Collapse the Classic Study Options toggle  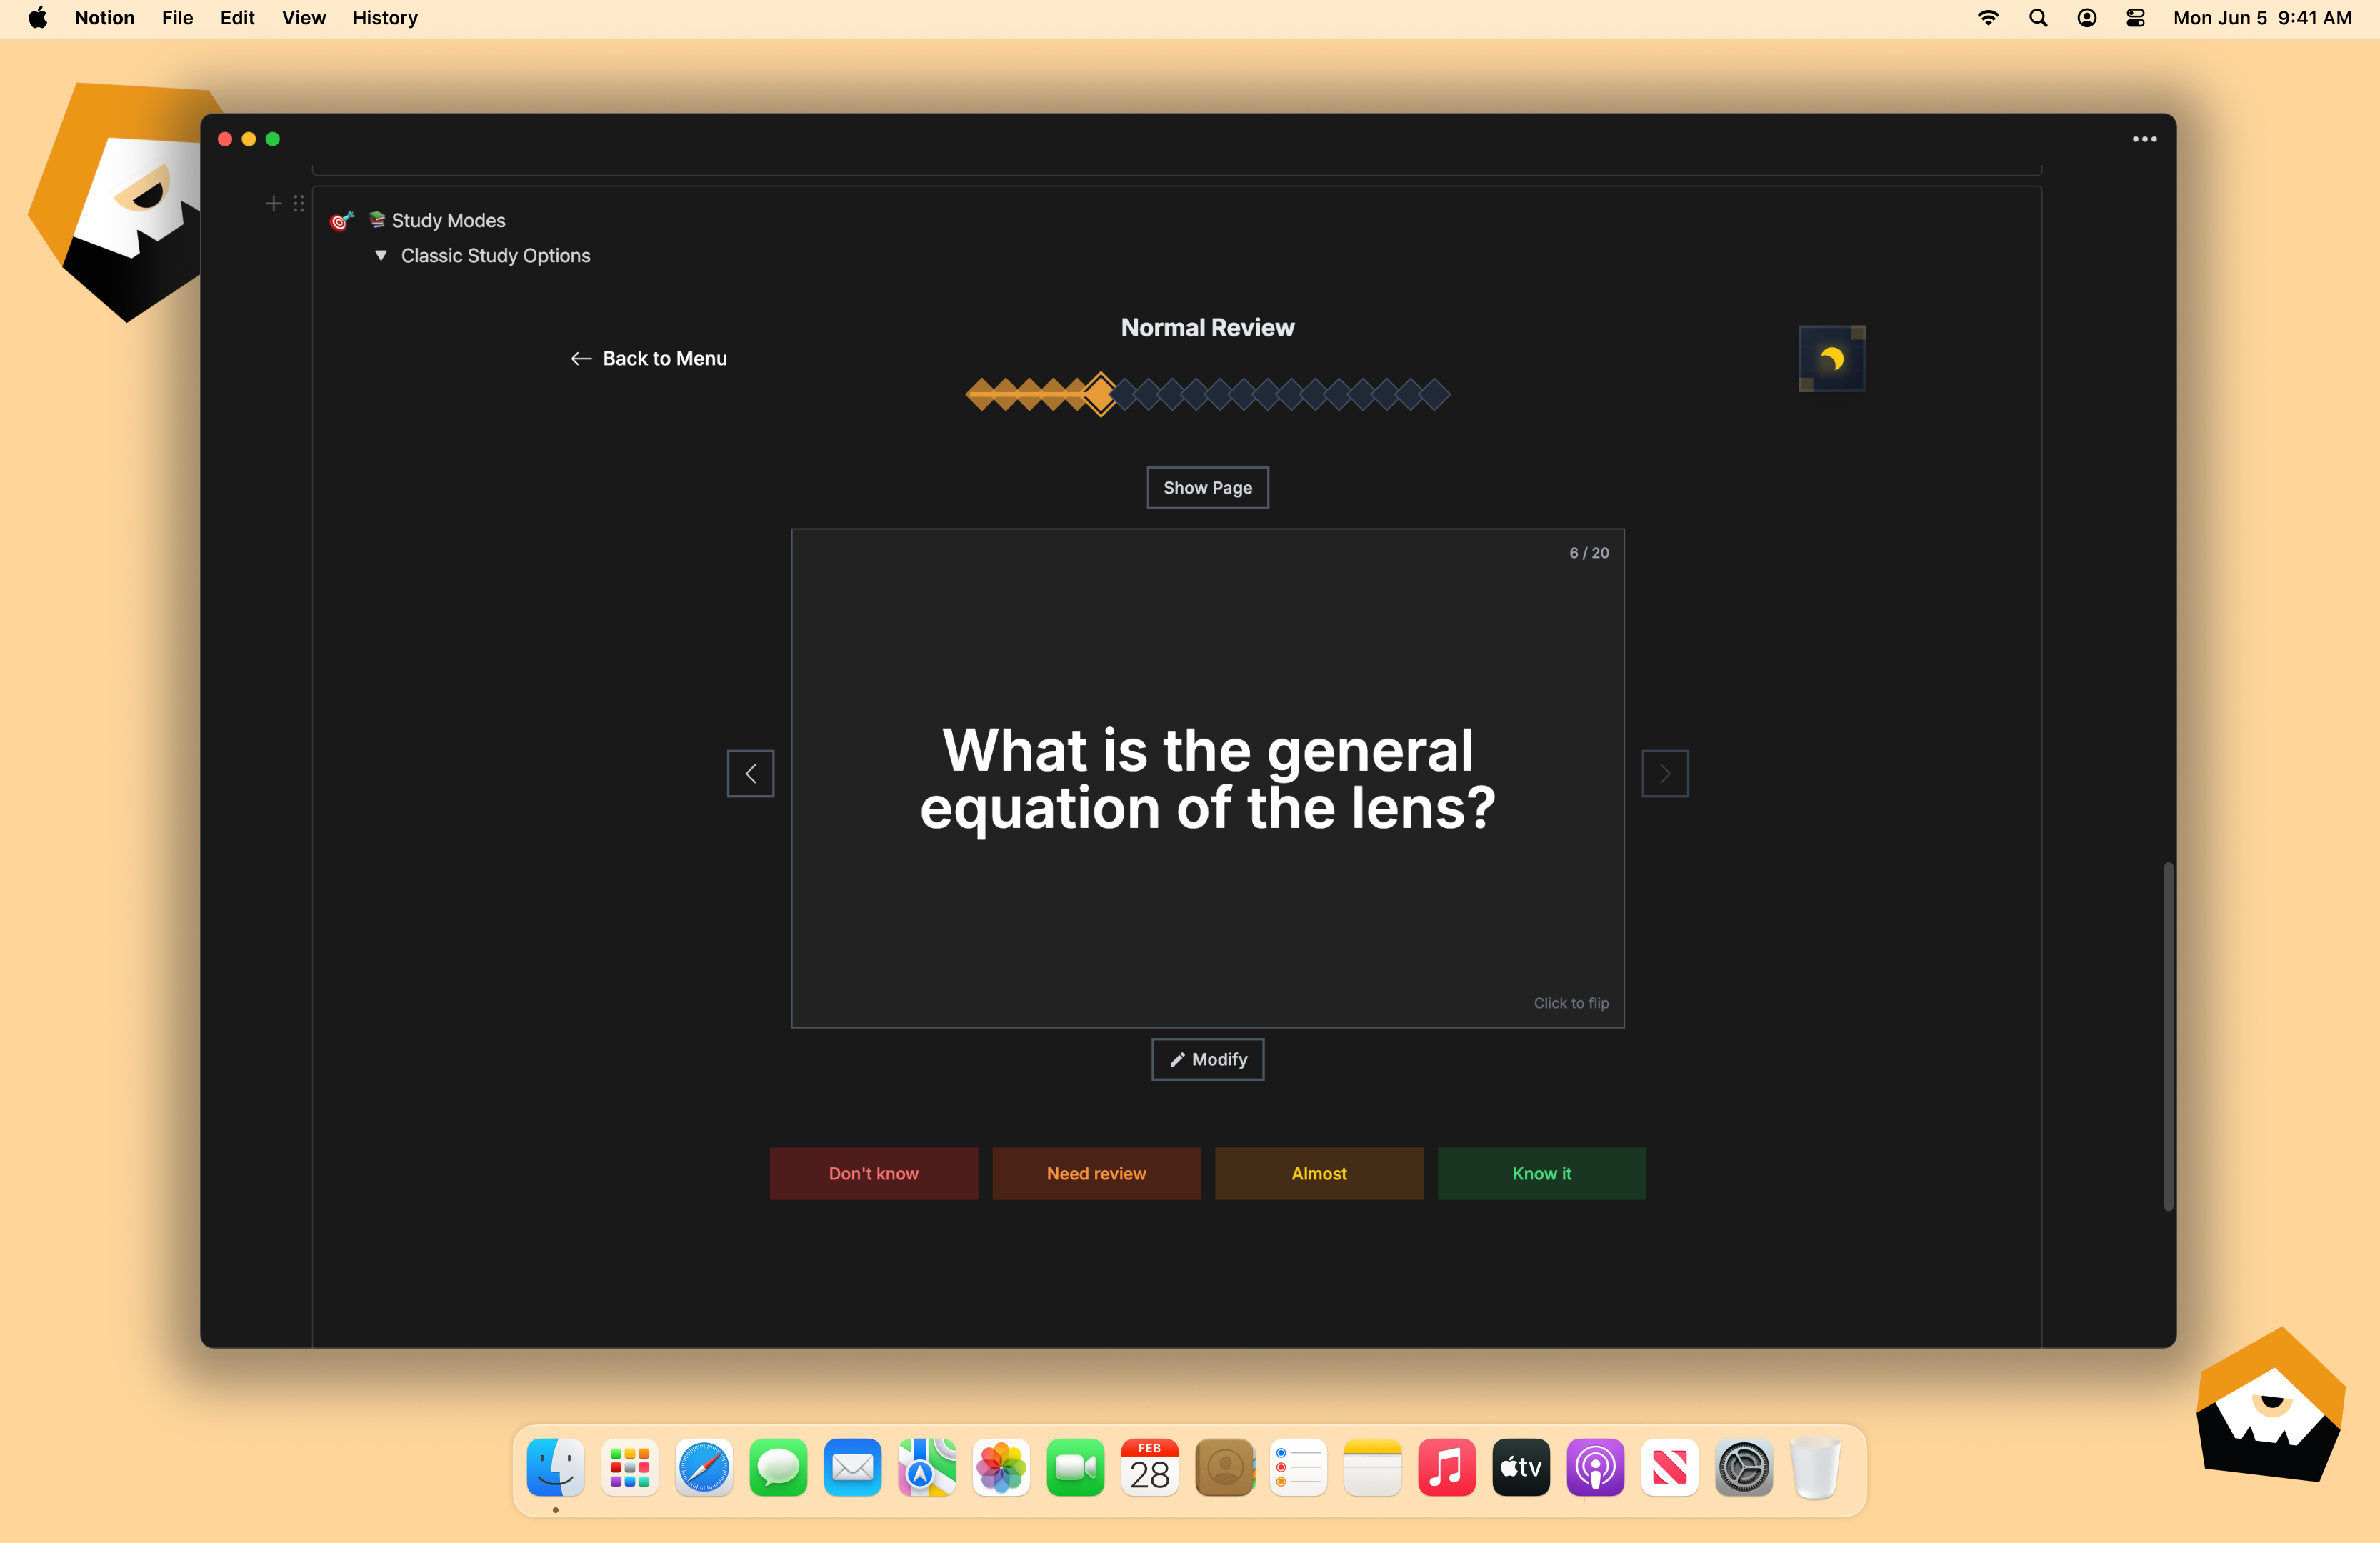pos(381,256)
